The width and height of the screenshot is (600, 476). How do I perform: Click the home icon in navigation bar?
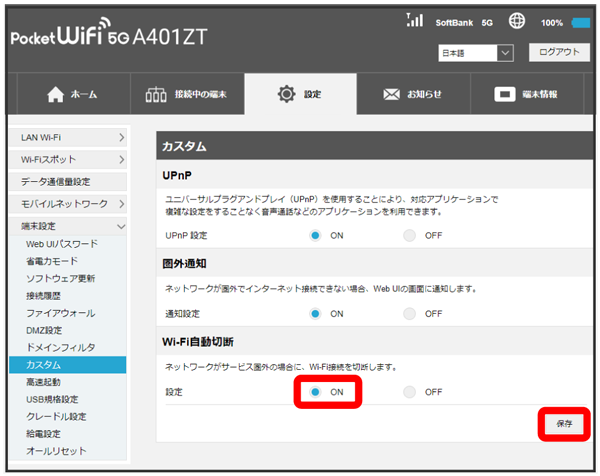56,95
